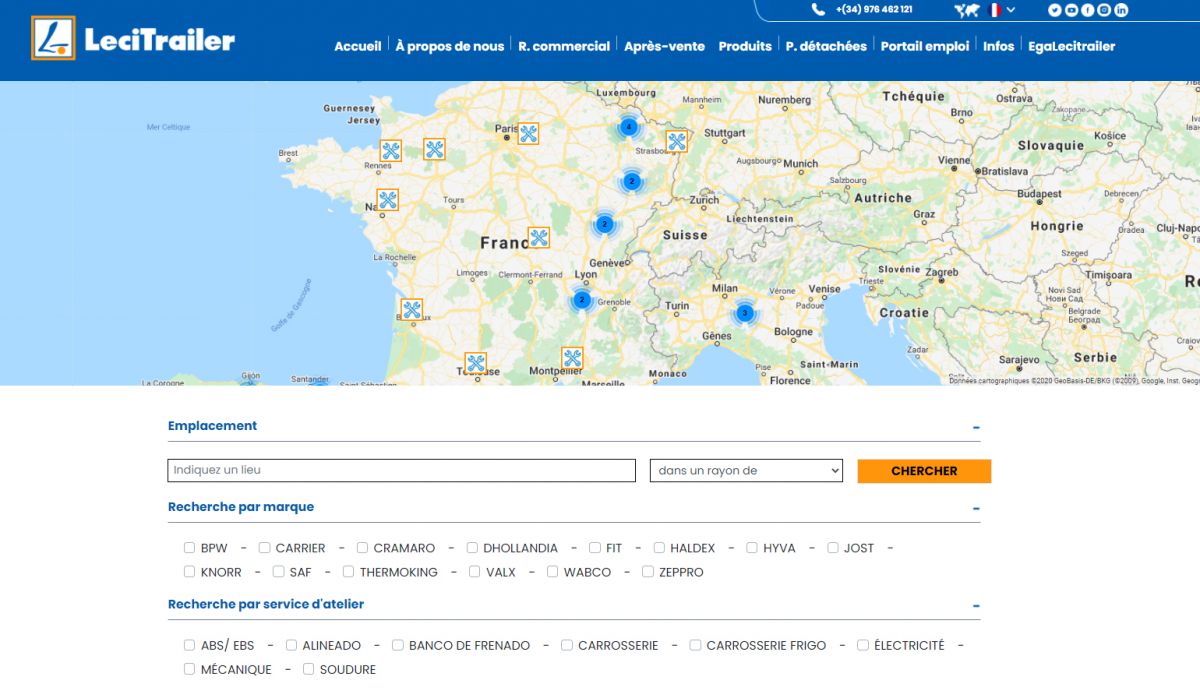
Task: Call the +(34) 976 462 121 number
Action: [874, 9]
